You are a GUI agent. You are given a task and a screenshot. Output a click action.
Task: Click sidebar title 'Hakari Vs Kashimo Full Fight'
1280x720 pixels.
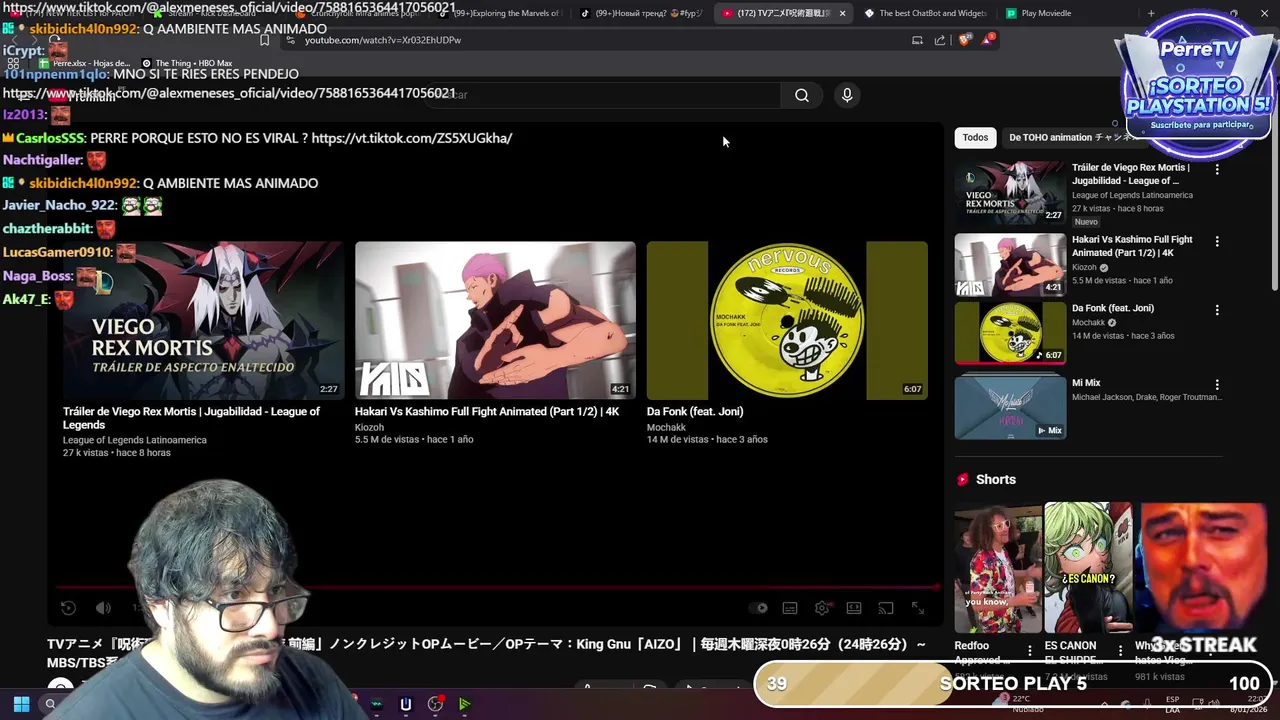coord(1132,246)
